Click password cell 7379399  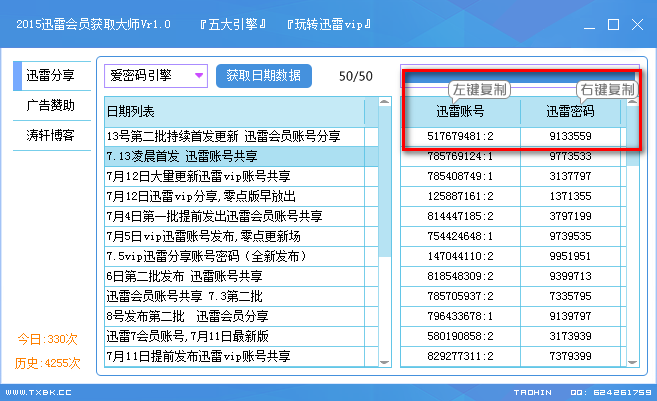coord(570,356)
